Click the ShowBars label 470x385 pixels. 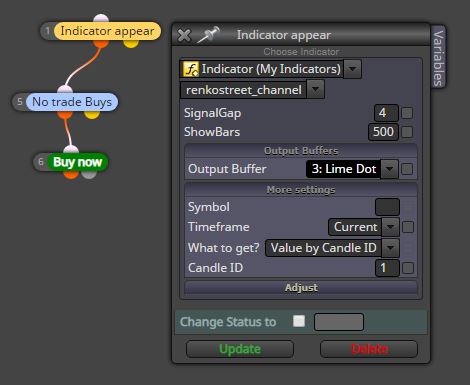(x=212, y=132)
